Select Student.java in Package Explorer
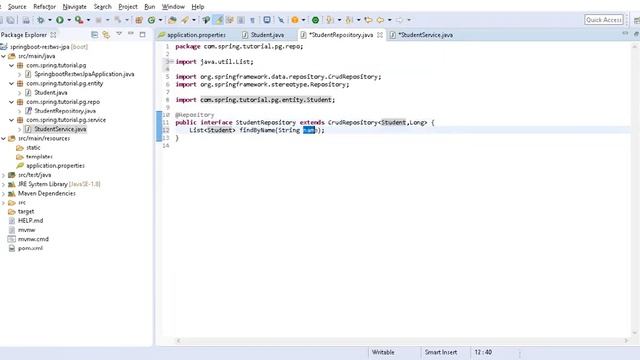640x360 pixels. pyautogui.click(x=51, y=93)
